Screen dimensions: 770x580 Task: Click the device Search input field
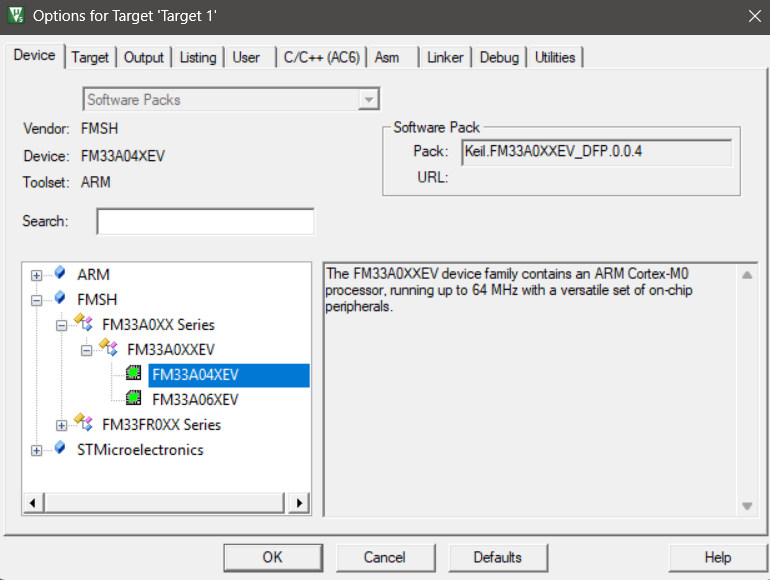pos(205,221)
